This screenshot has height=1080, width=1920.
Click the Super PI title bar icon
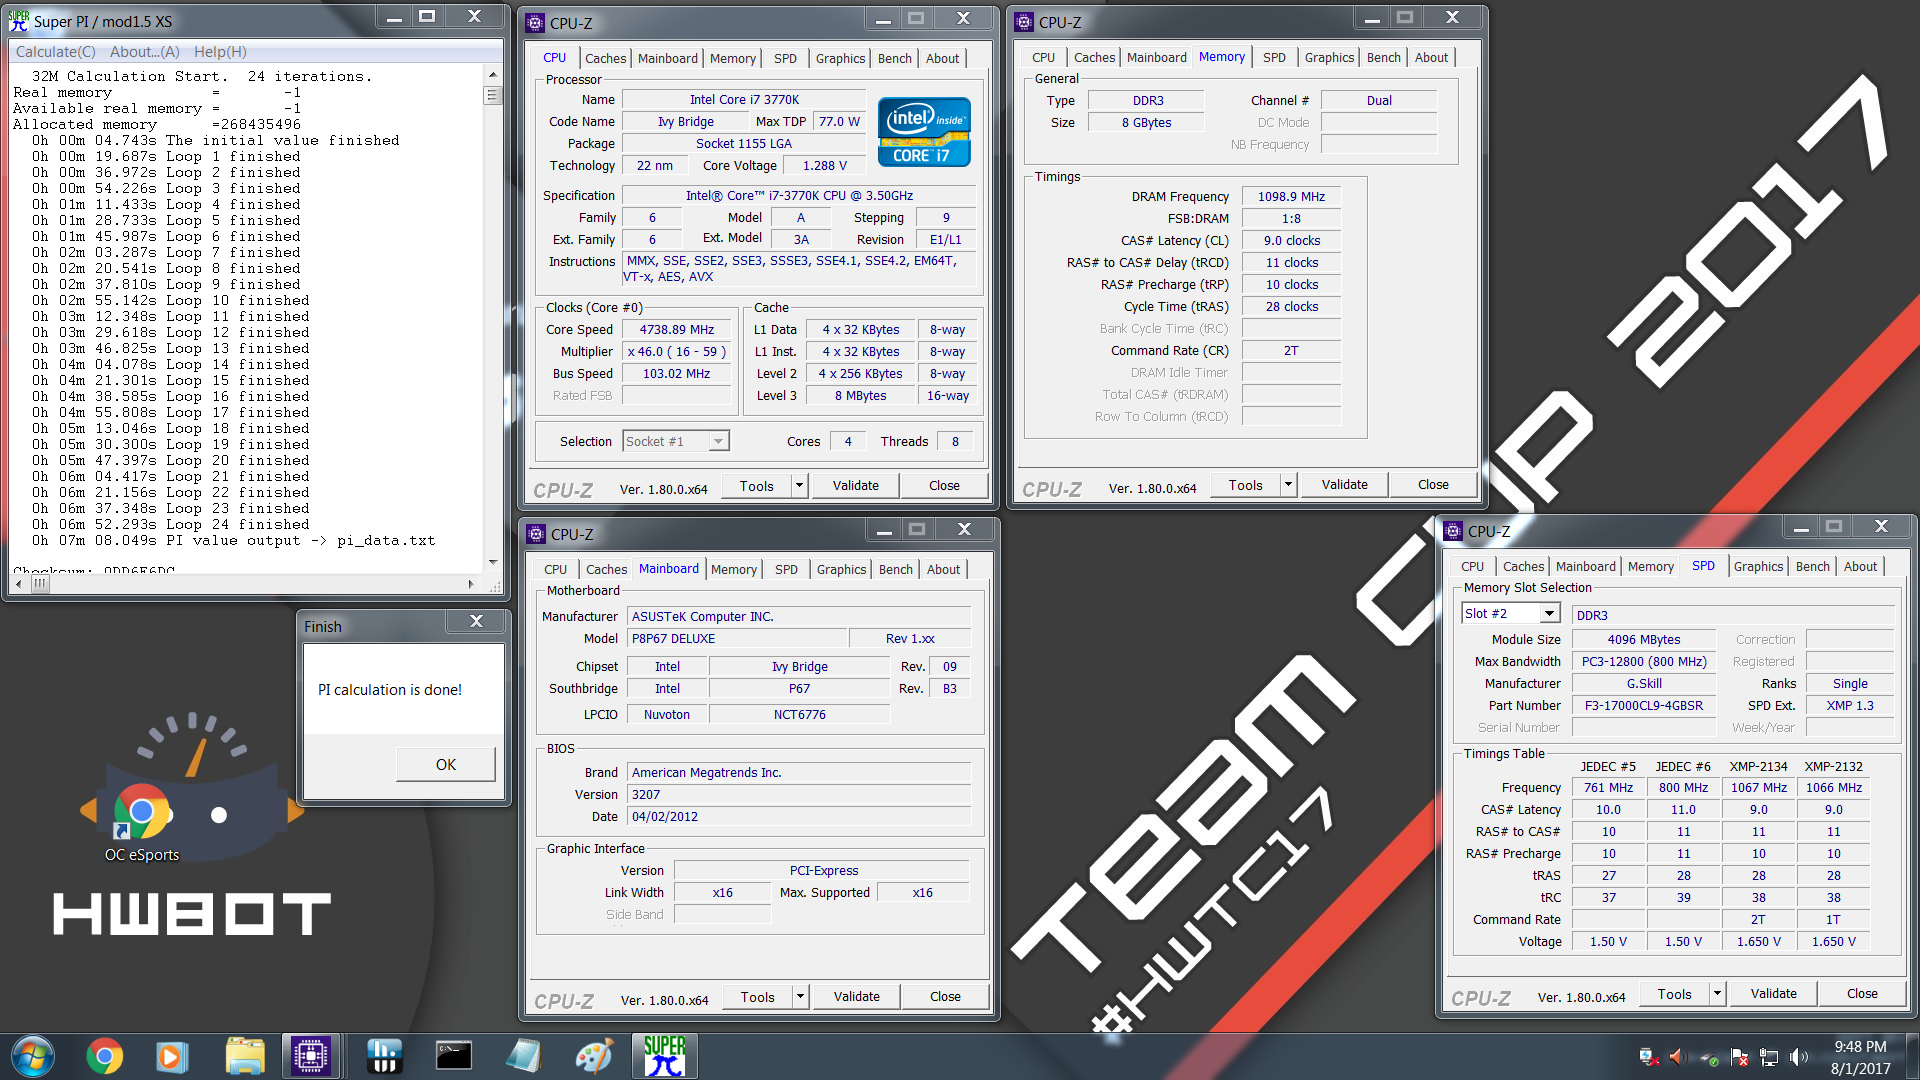[x=19, y=20]
